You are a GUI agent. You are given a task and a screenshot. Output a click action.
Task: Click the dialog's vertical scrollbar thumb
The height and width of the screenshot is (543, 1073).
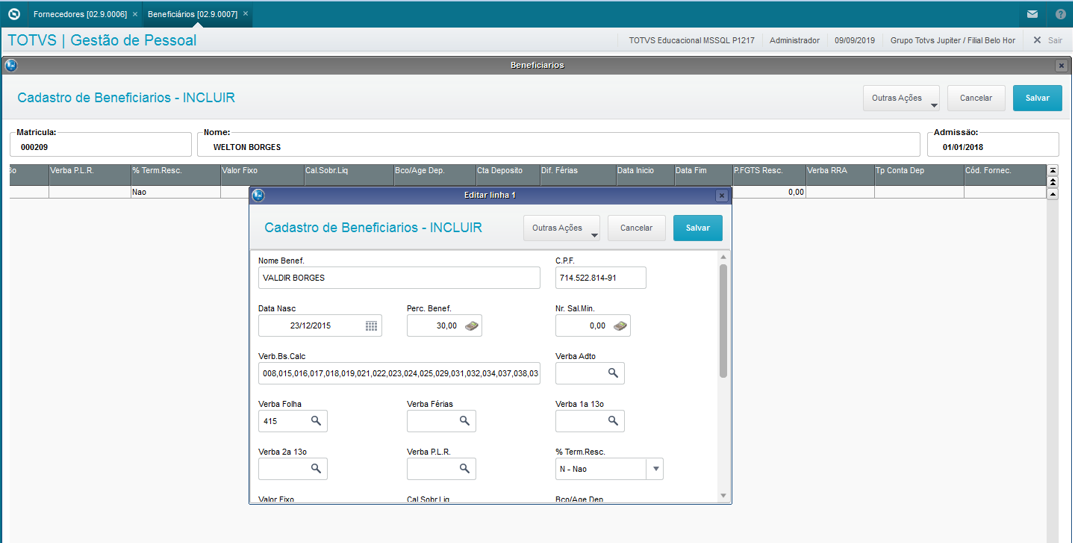[723, 320]
